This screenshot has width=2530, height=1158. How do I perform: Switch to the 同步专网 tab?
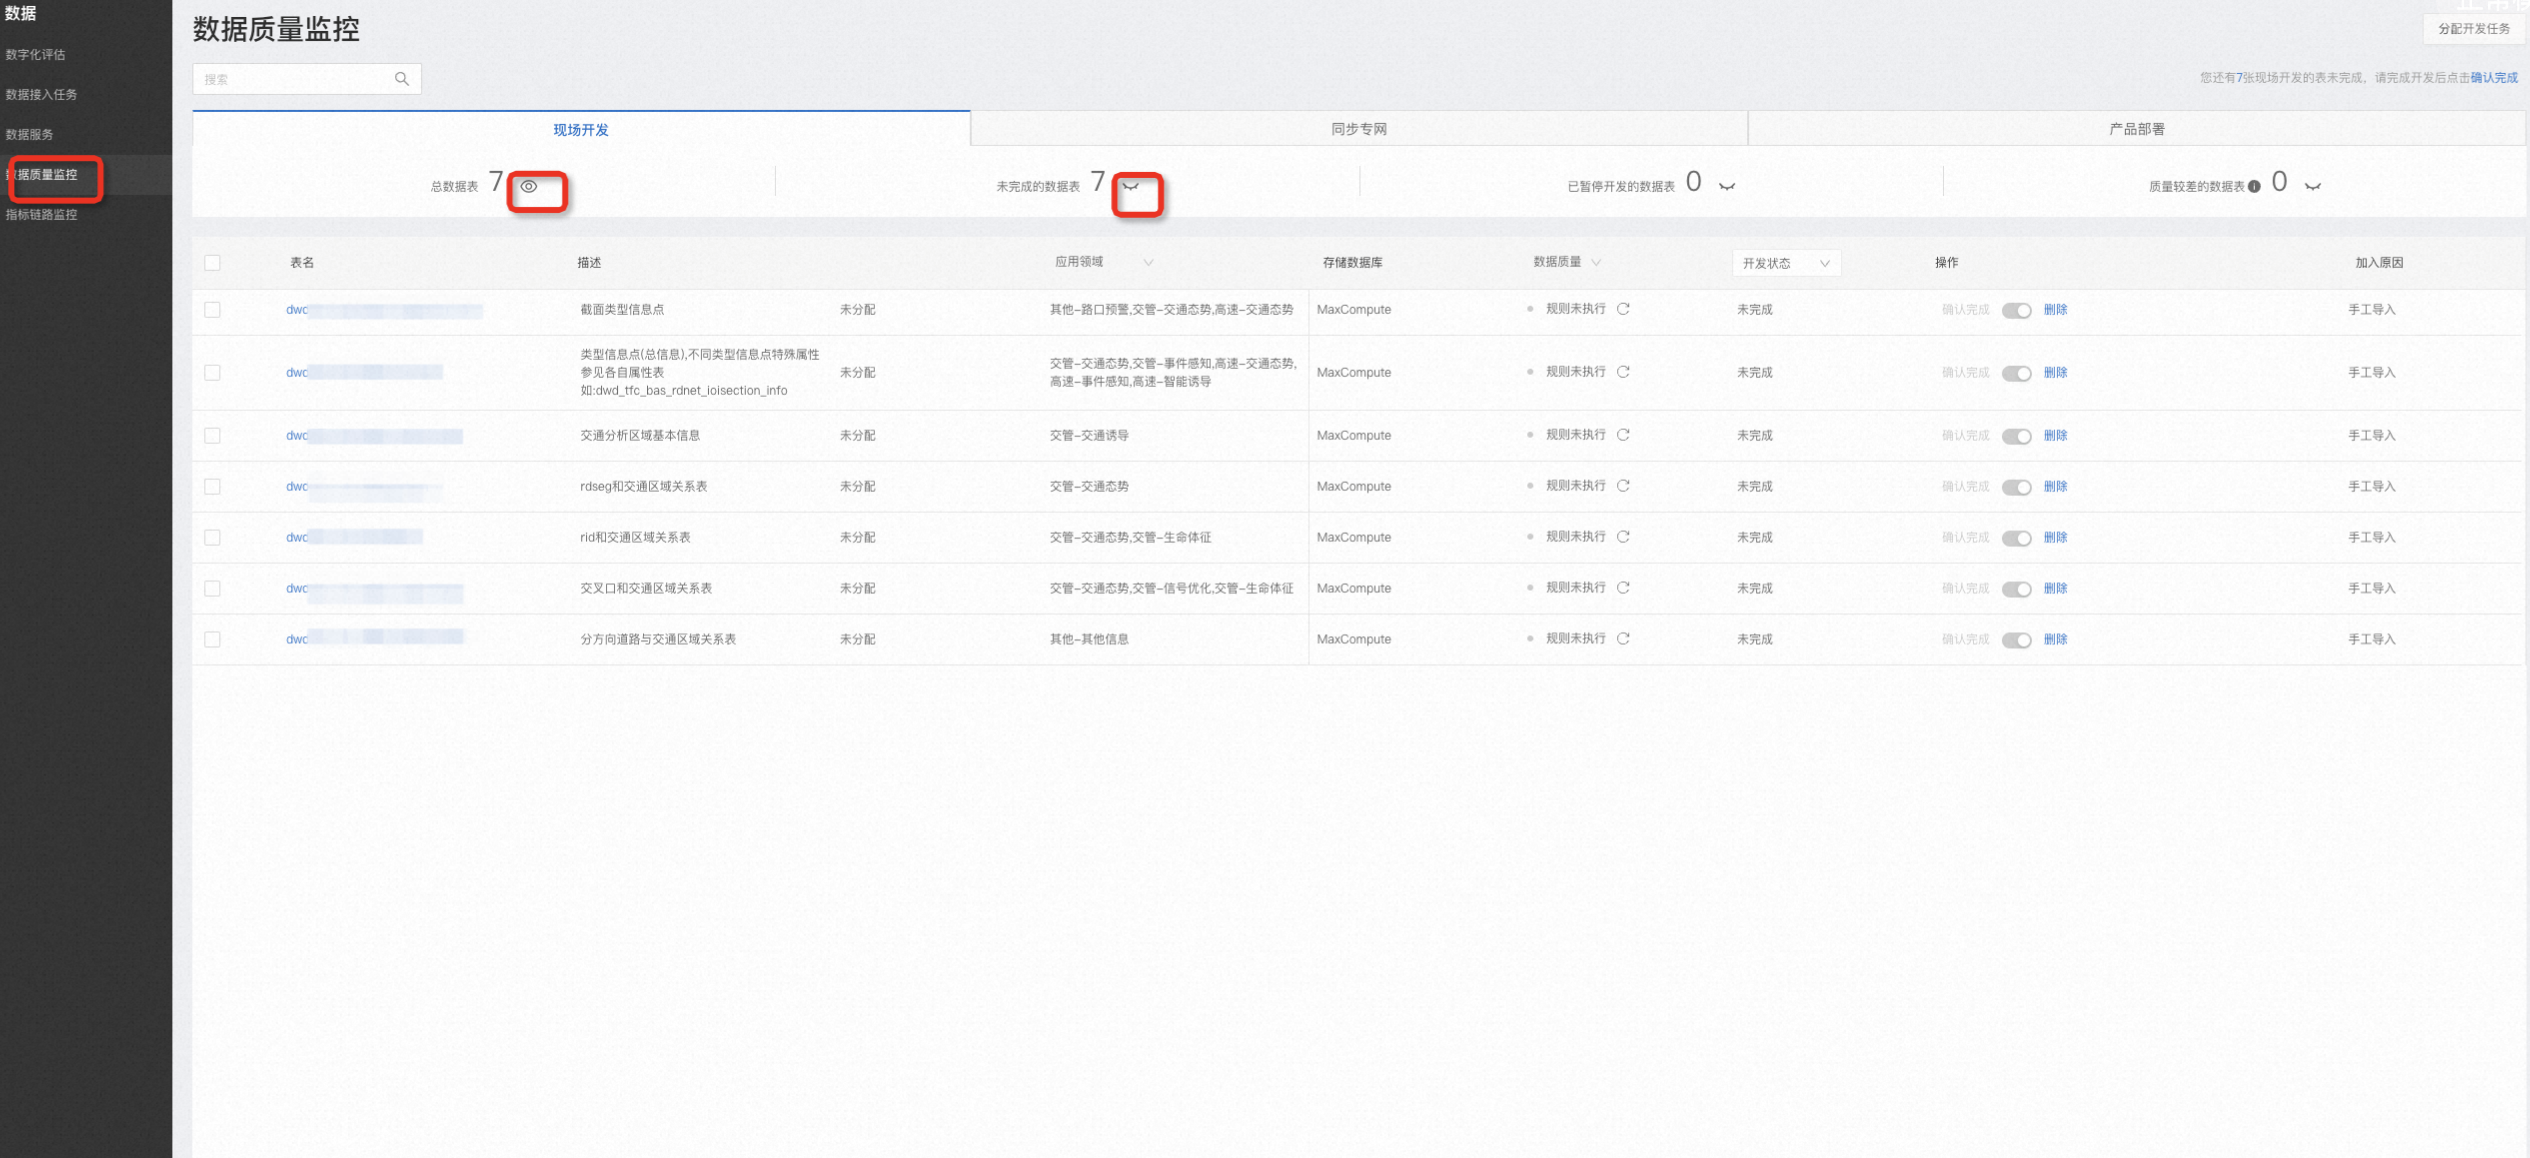point(1359,129)
